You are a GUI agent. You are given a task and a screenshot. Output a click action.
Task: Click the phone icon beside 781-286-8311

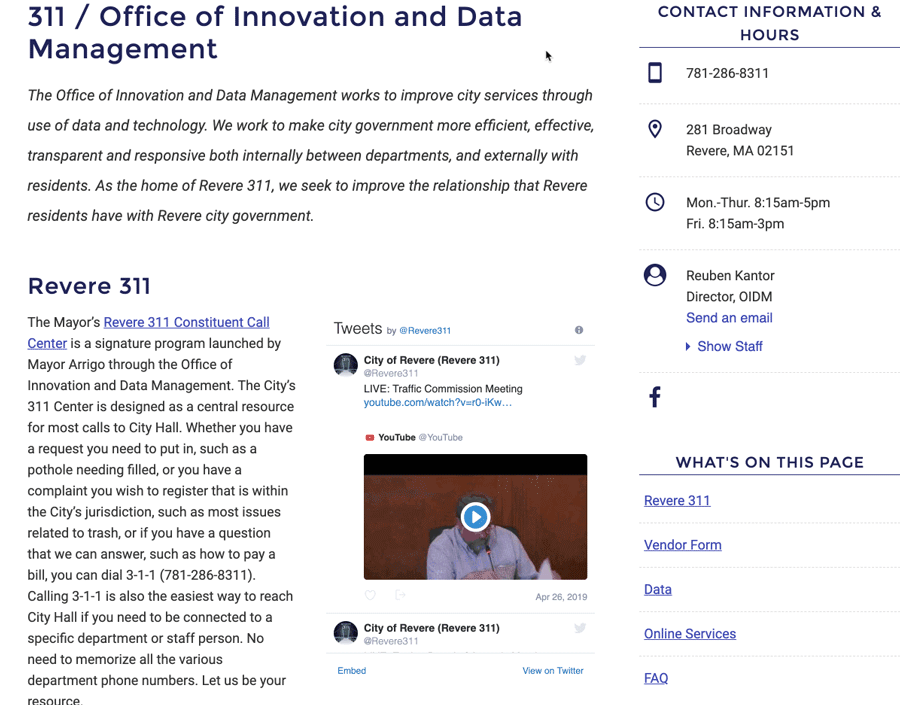pos(655,73)
